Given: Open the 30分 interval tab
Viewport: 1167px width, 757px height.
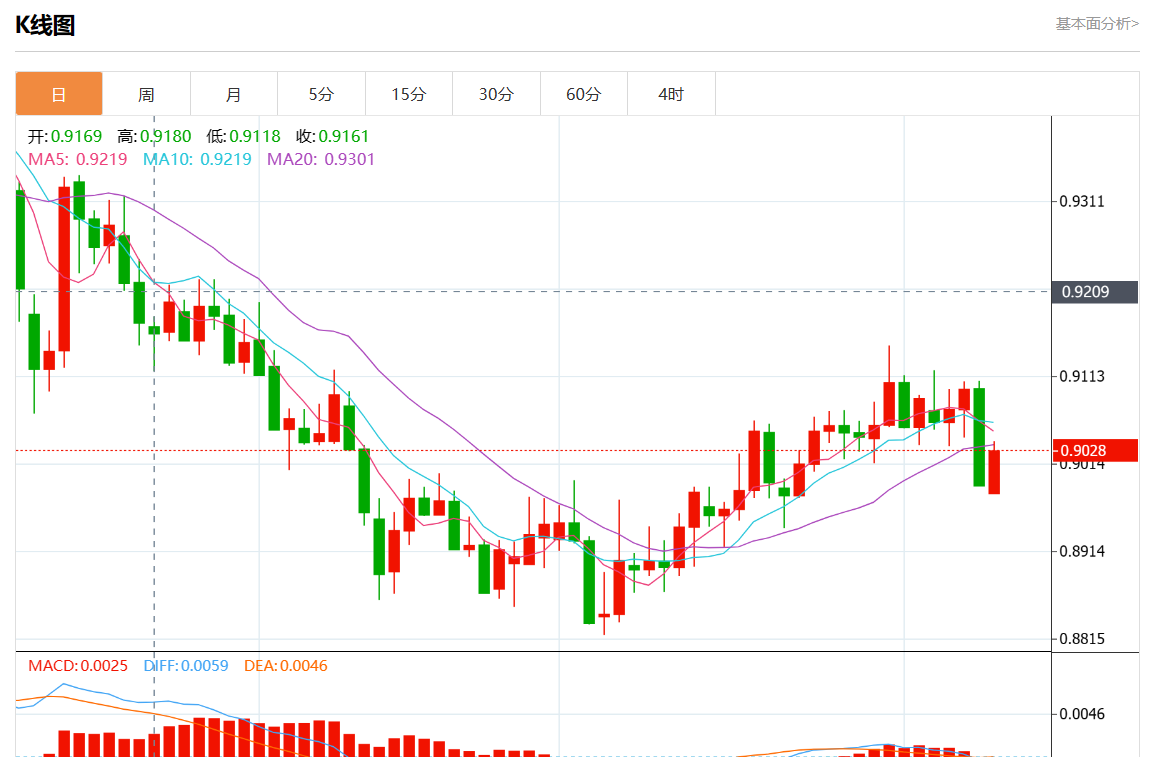Looking at the screenshot, I should 496,94.
